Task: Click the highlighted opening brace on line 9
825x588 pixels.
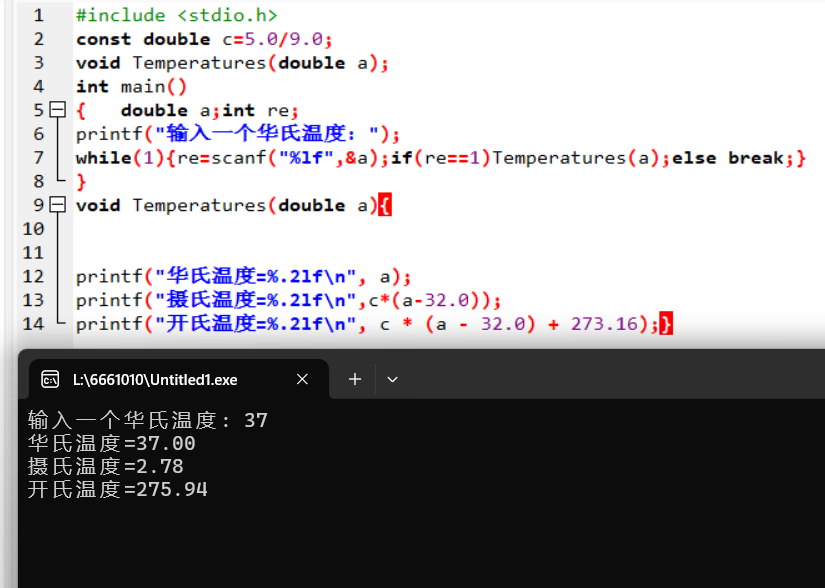Action: tap(385, 205)
